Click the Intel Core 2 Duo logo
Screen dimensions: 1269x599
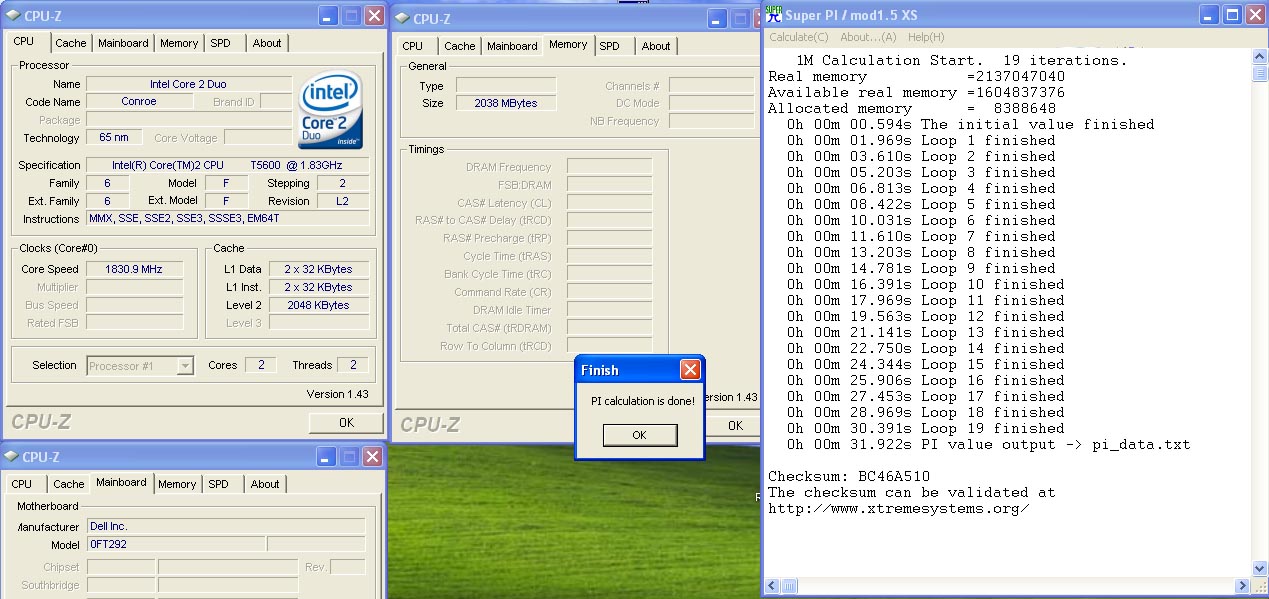(x=330, y=109)
